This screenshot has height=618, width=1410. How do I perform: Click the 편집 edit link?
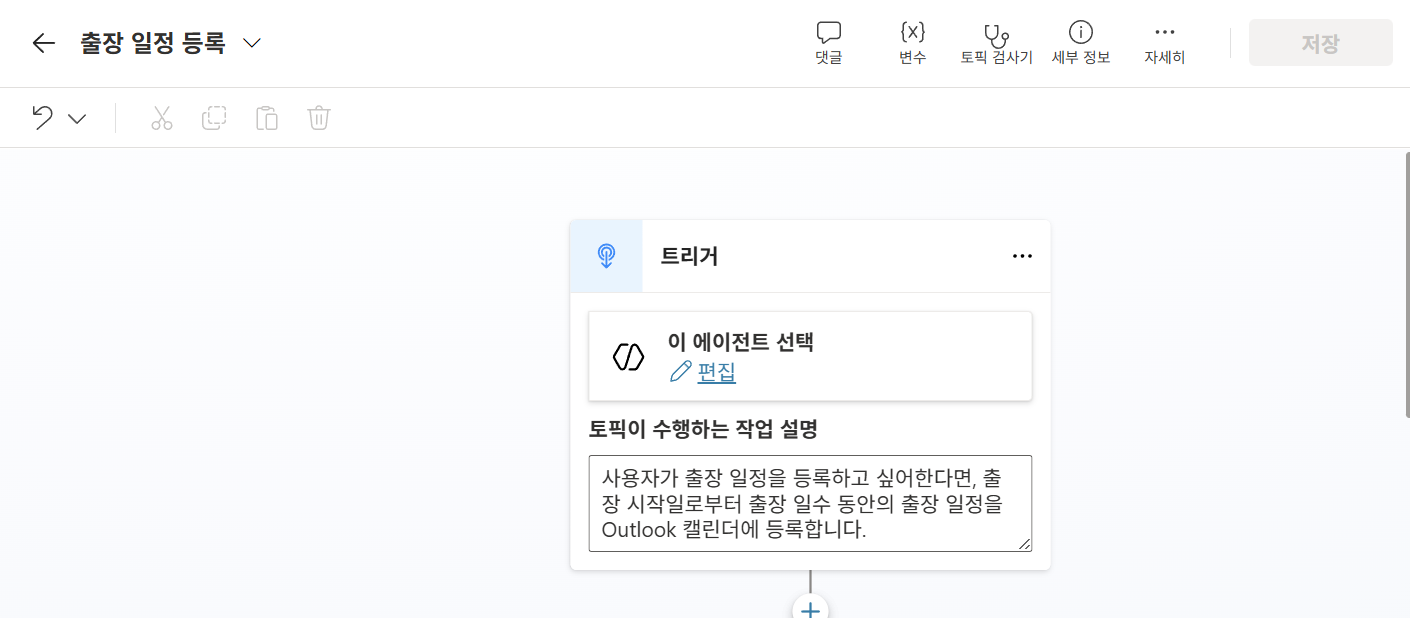(716, 373)
